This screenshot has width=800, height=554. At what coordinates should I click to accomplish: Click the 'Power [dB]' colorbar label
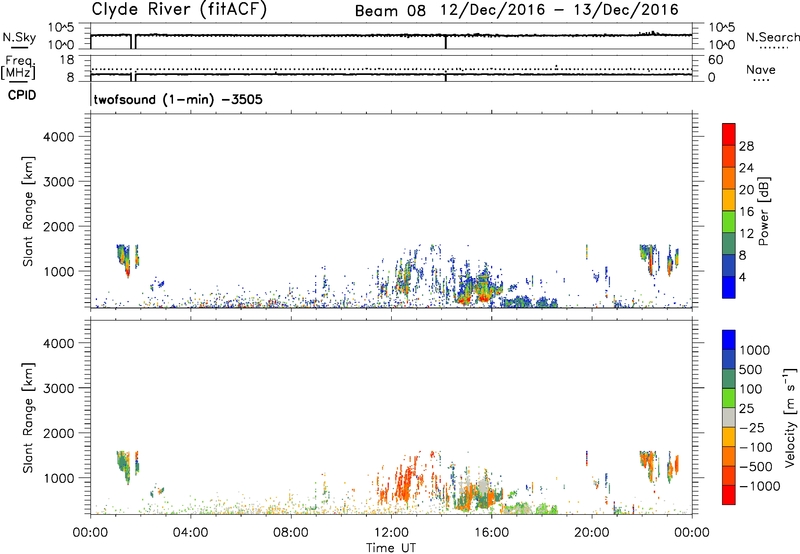pyautogui.click(x=763, y=211)
